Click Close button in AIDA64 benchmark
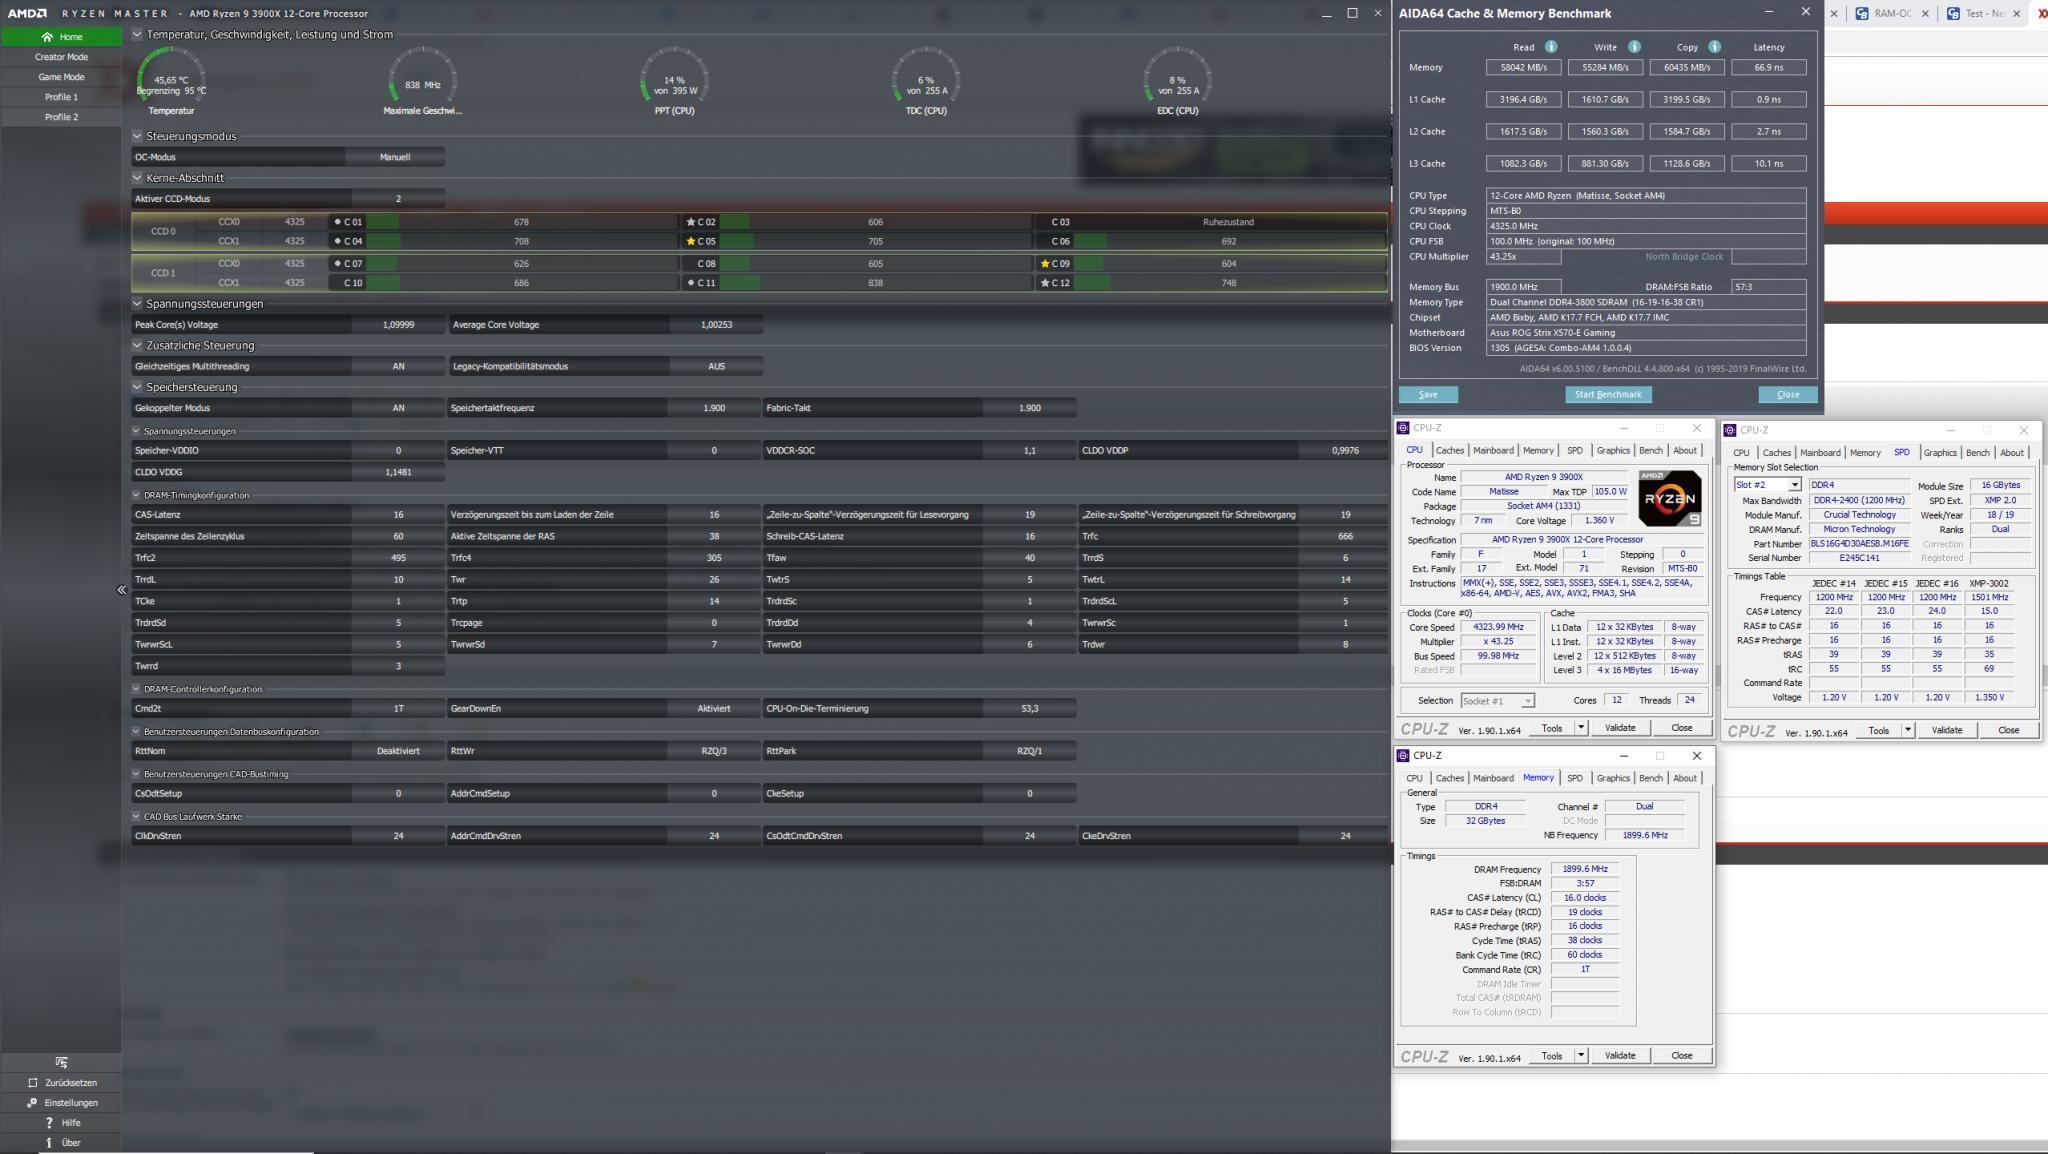 point(1788,395)
